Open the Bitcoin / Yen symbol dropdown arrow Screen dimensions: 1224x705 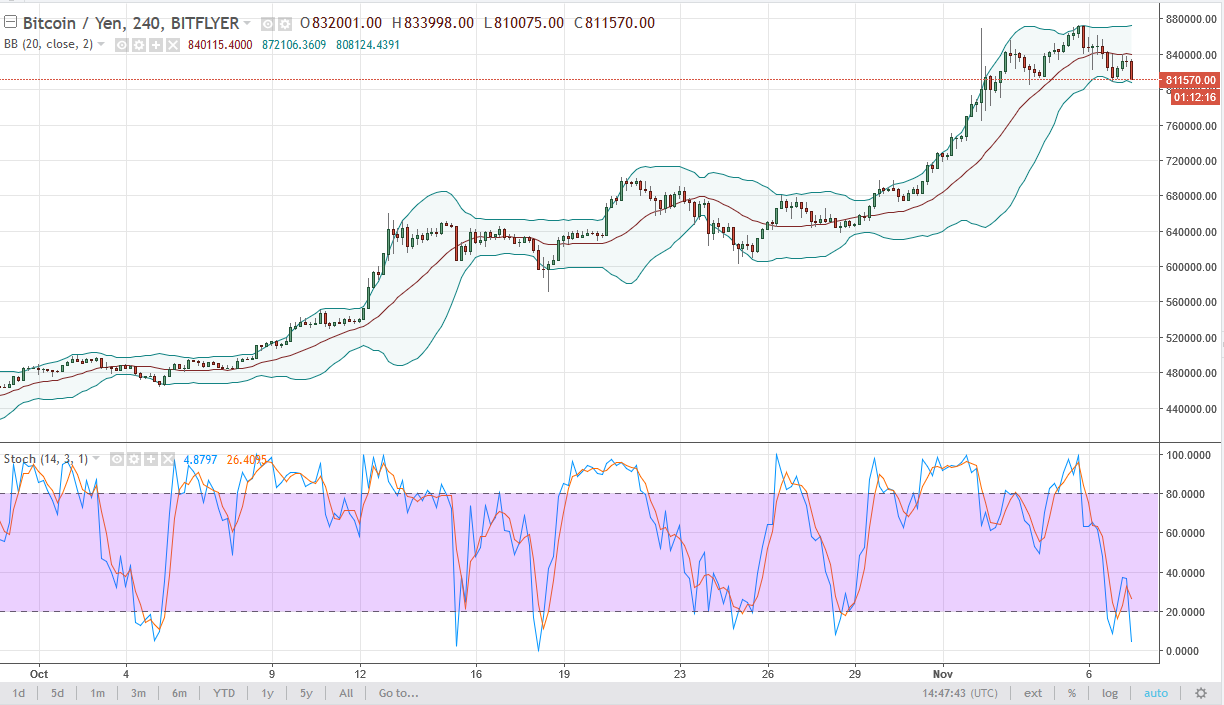(249, 23)
